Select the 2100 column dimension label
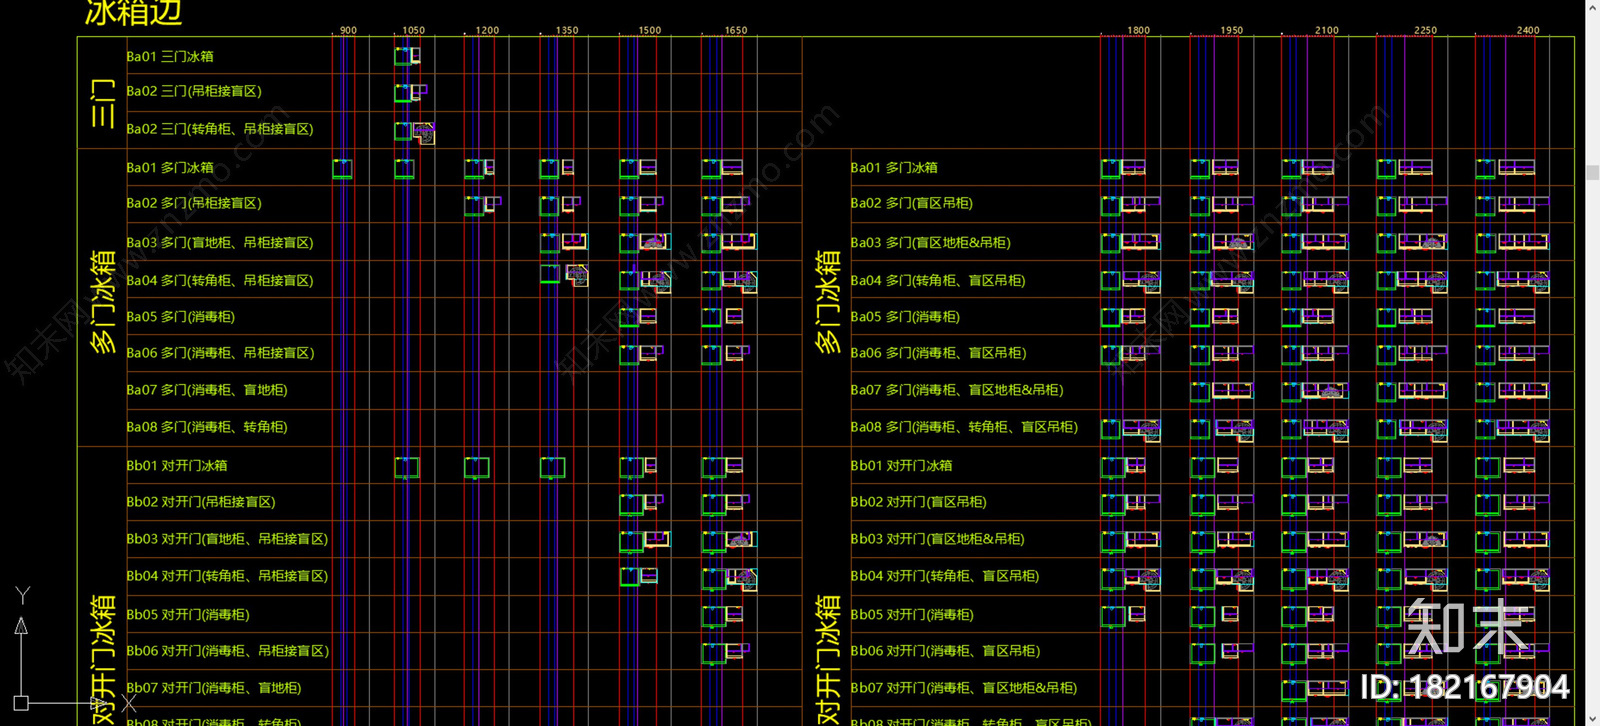This screenshot has height=726, width=1600. click(x=1327, y=30)
